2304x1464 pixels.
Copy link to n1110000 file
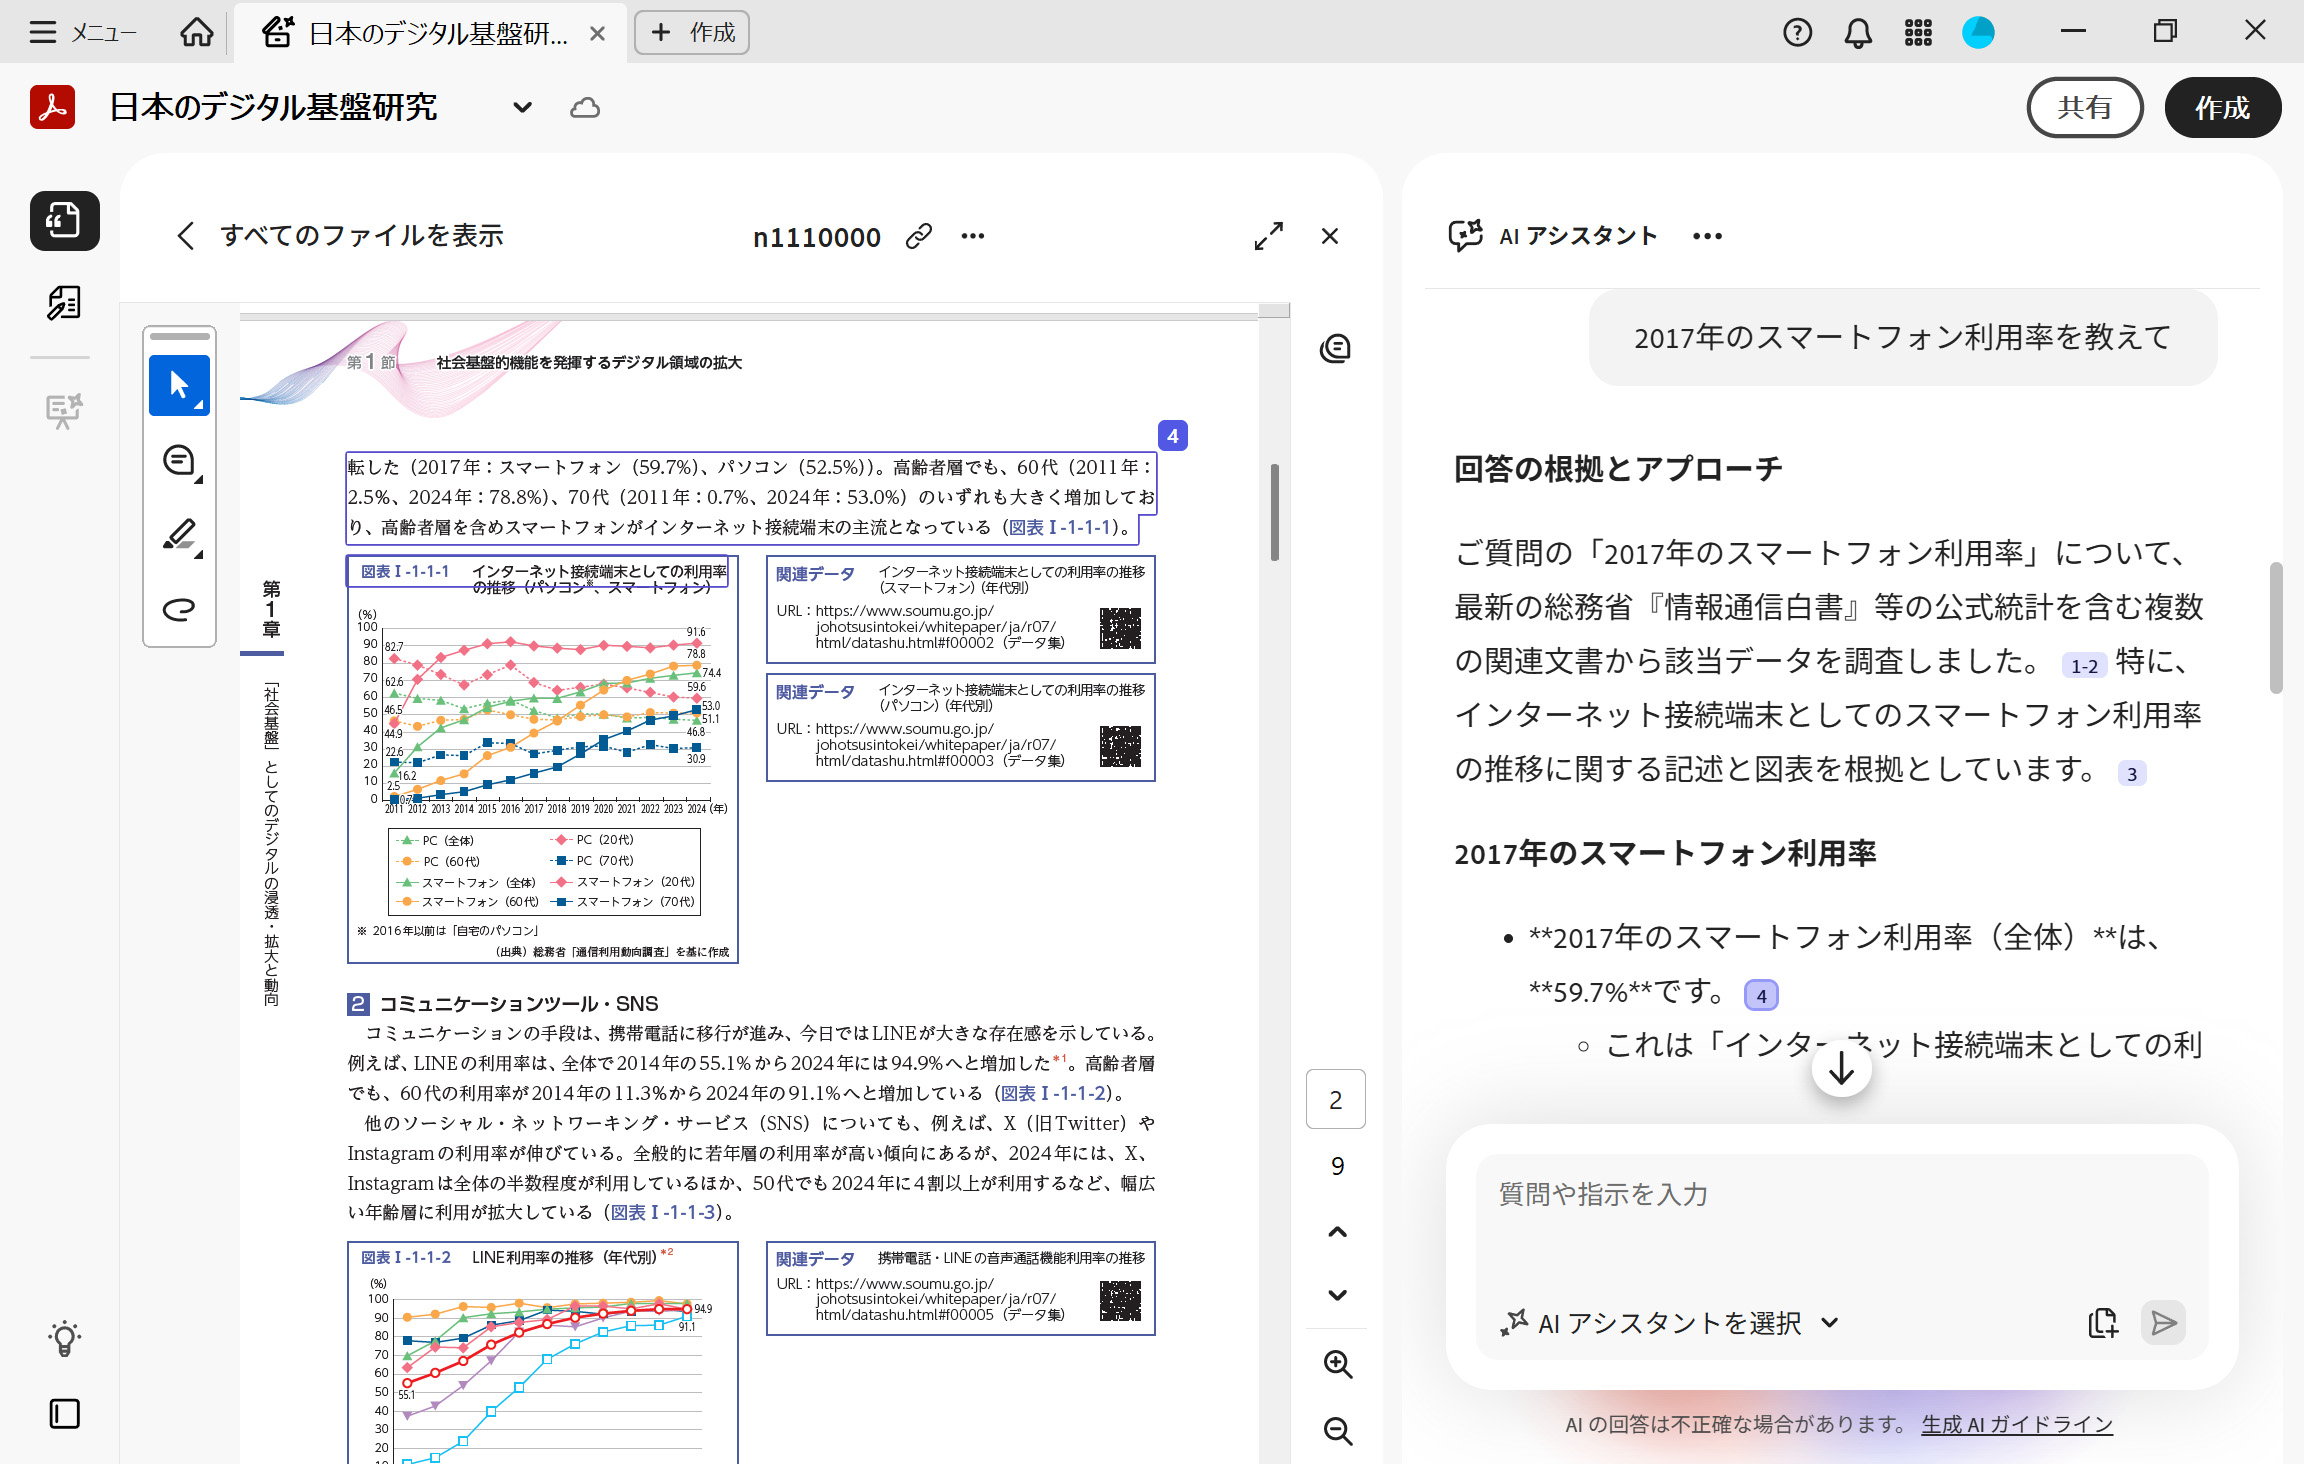(918, 237)
